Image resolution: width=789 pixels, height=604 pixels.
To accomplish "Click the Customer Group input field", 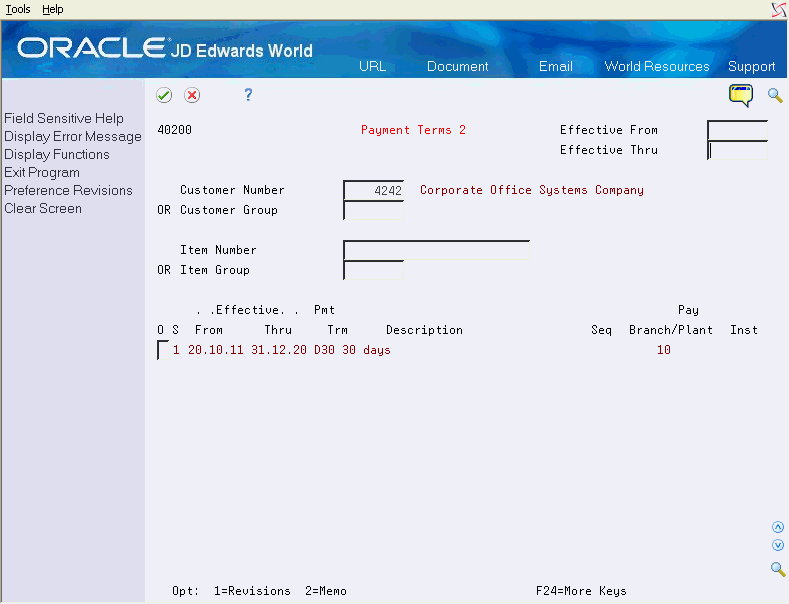I will tap(373, 210).
